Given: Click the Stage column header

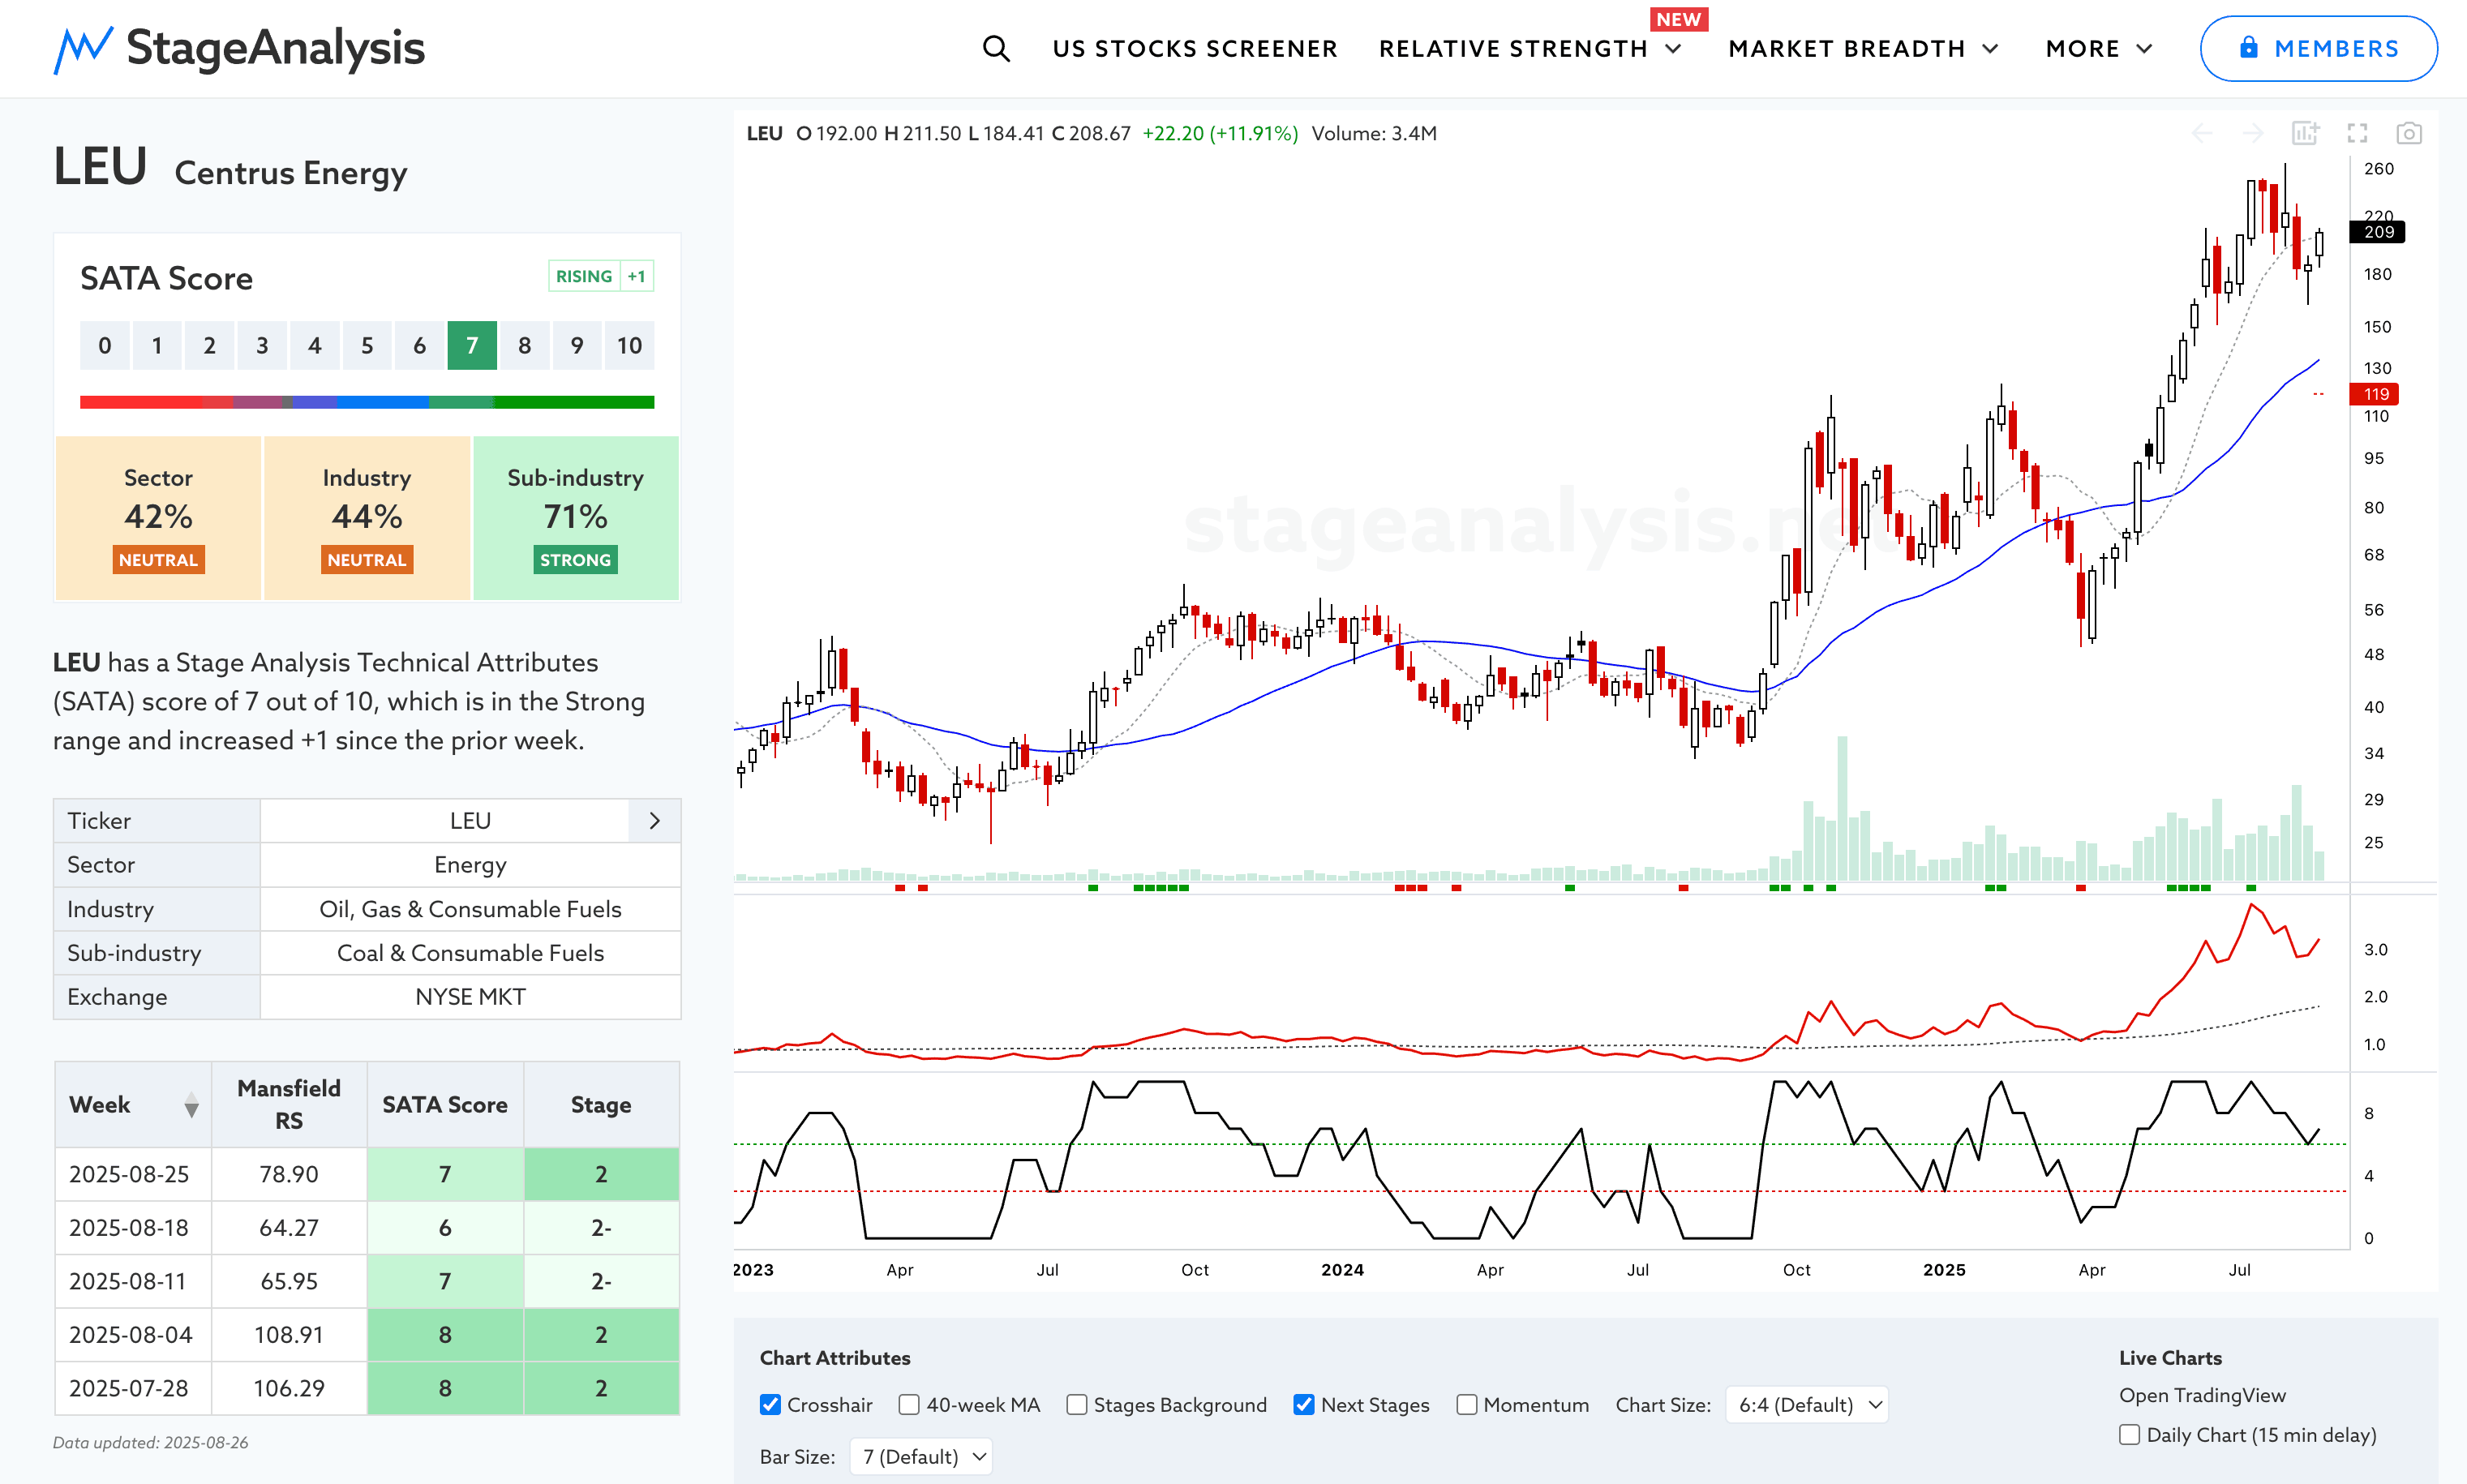Looking at the screenshot, I should 601,1105.
